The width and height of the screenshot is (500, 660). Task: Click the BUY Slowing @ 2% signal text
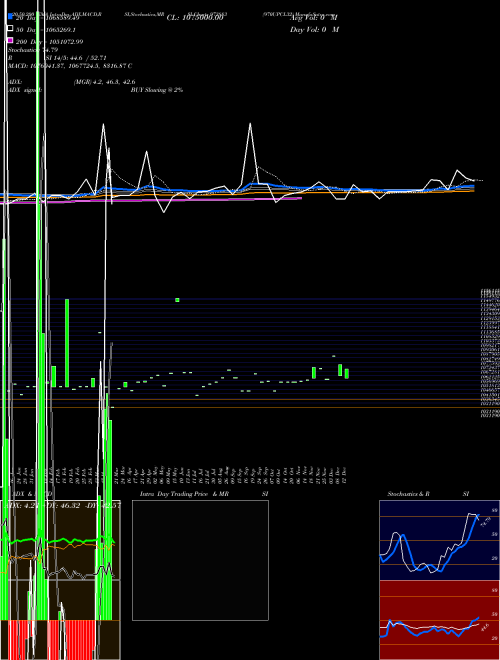tap(157, 90)
